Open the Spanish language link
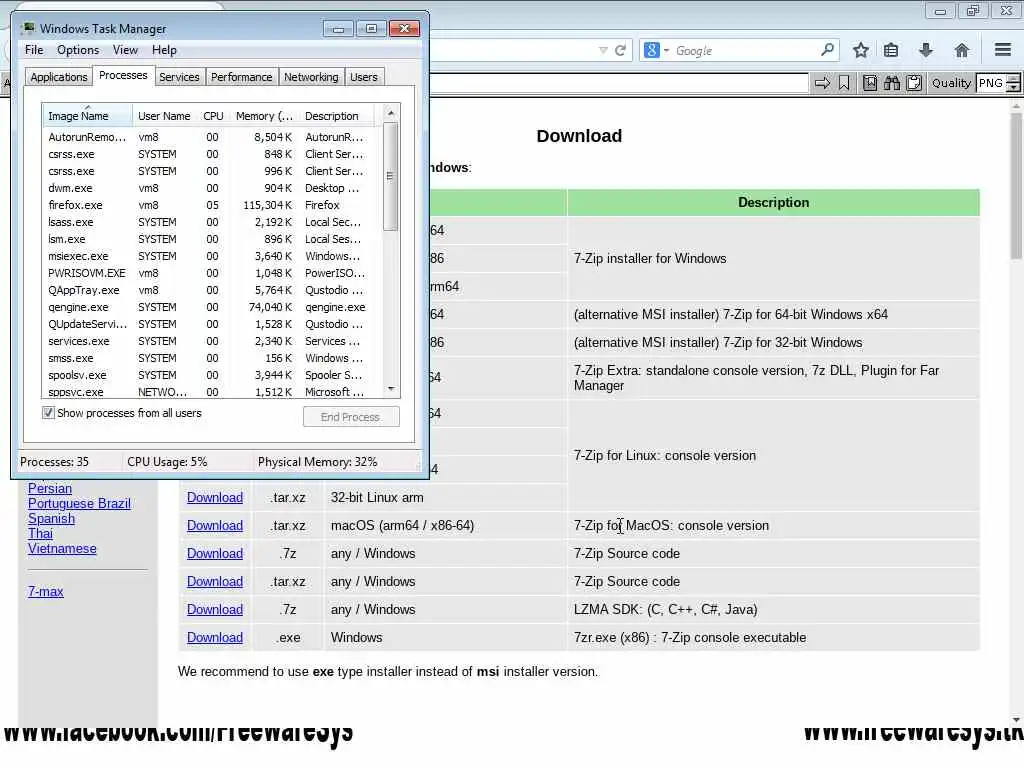The height and width of the screenshot is (768, 1024). tap(51, 519)
